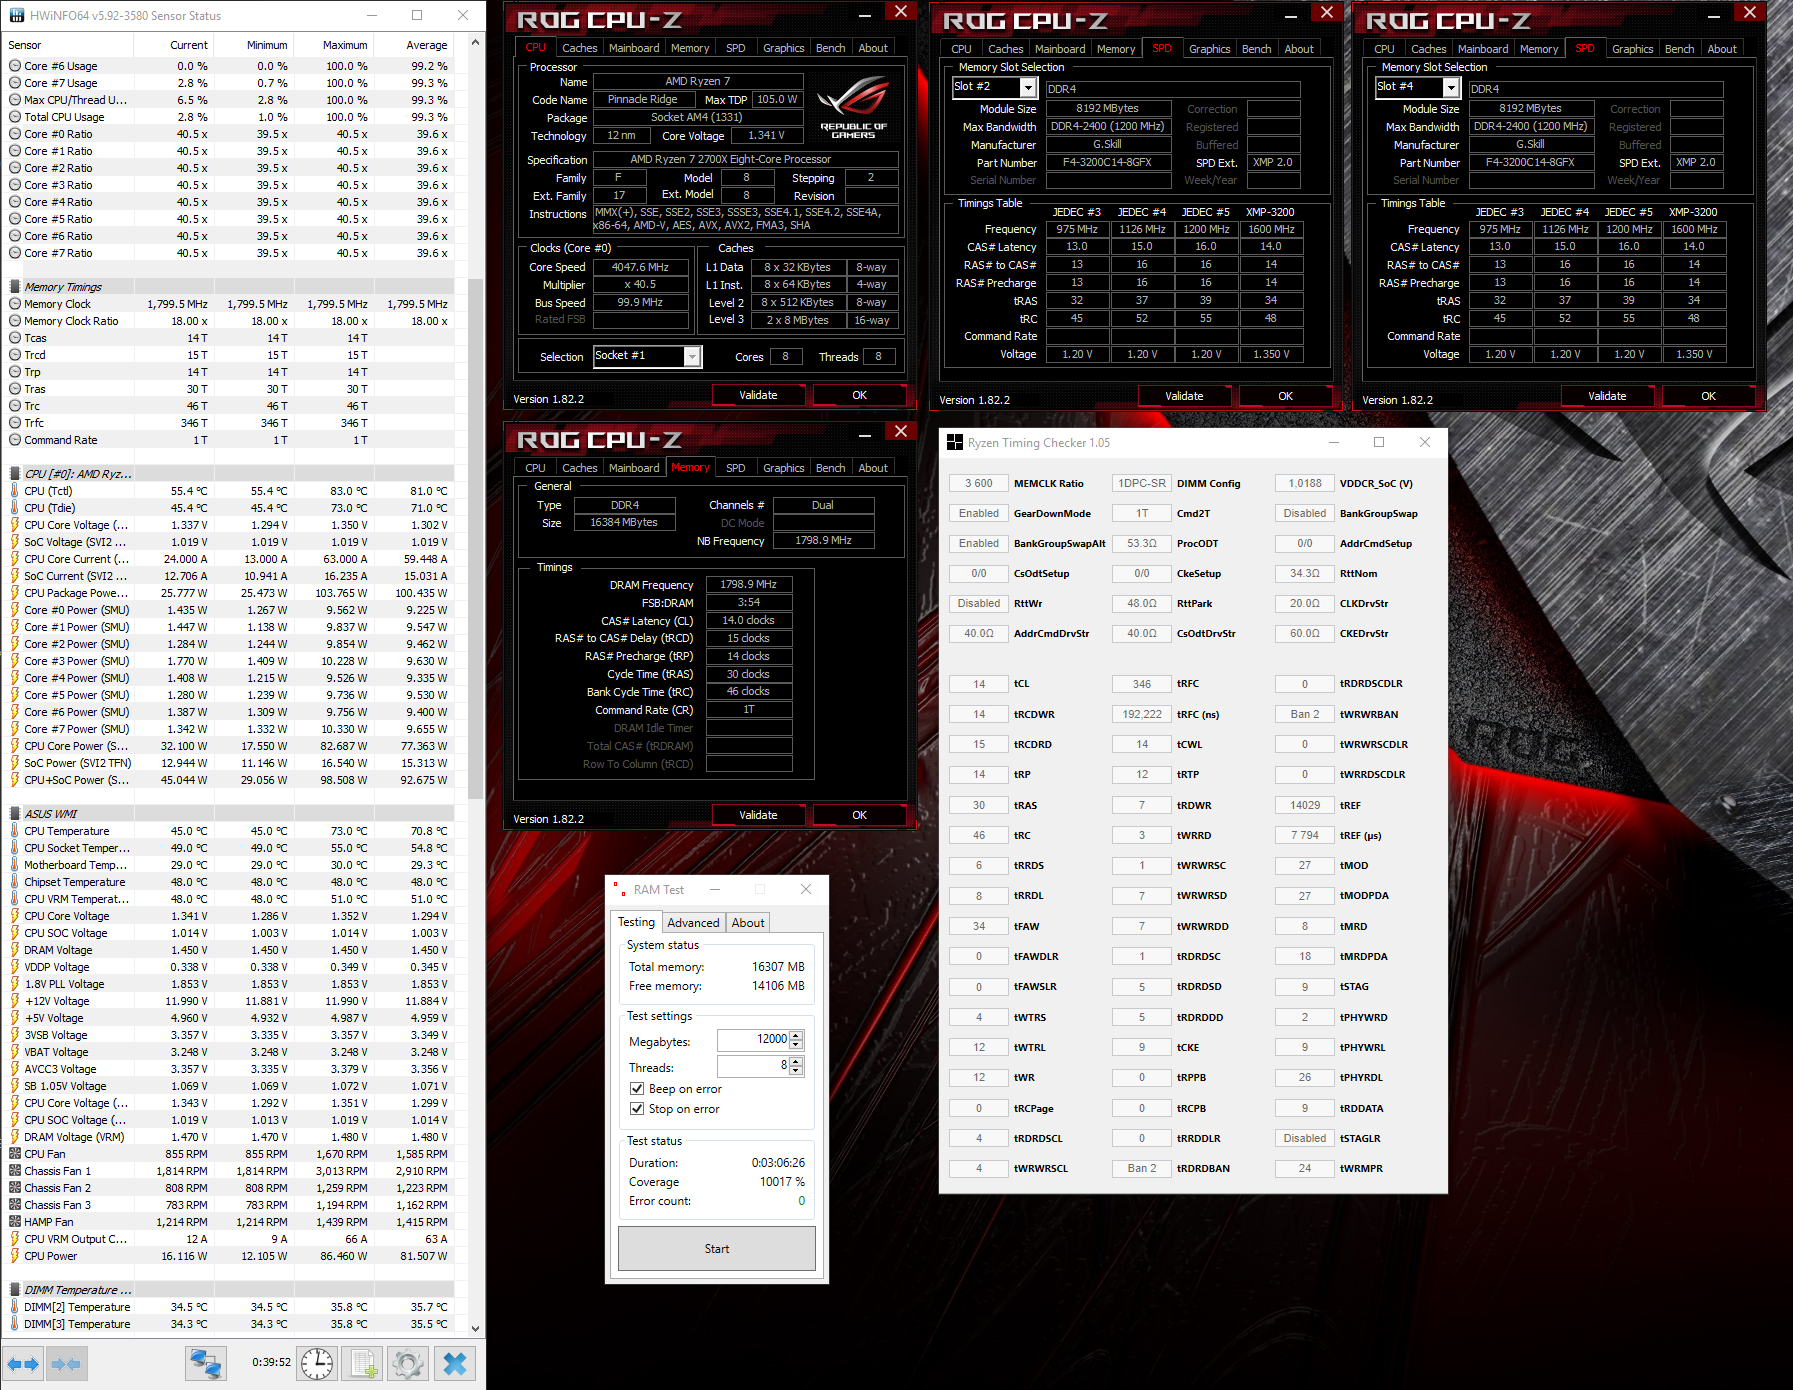Click Start button in RAM Test
The image size is (1793, 1390).
[x=717, y=1249]
